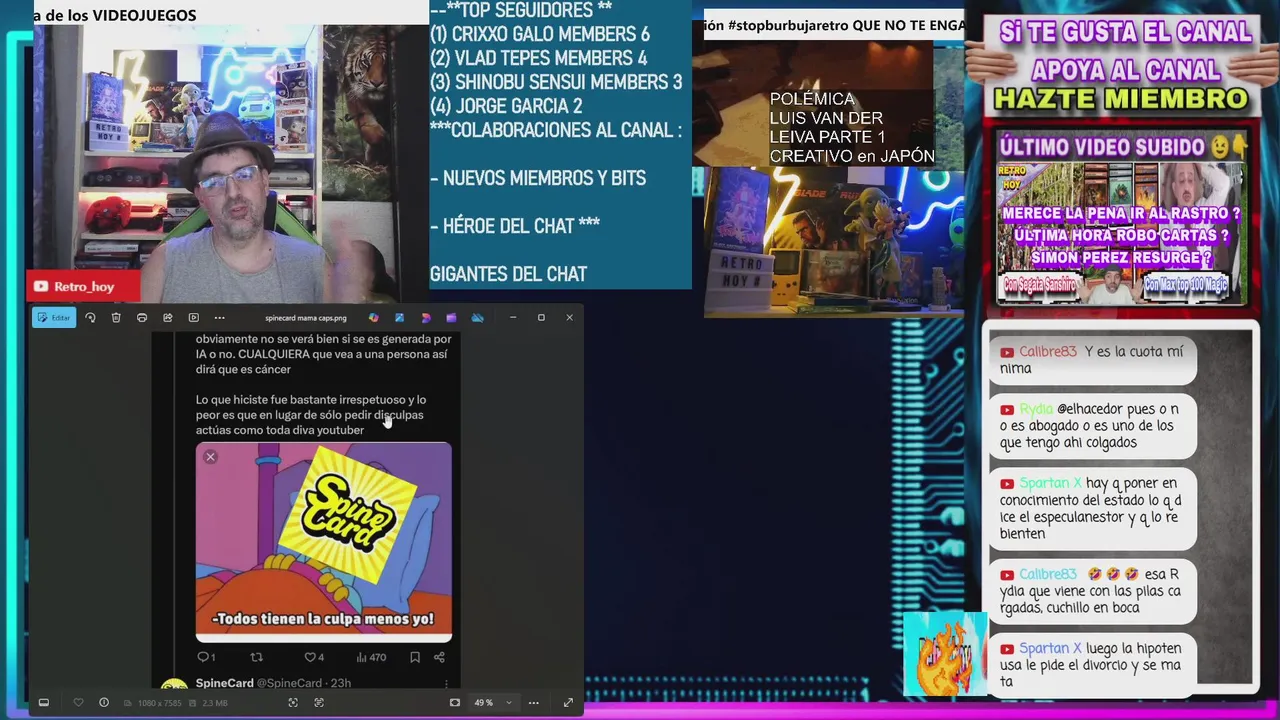The width and height of the screenshot is (1280, 720).
Task: Open the Designer blue icon in Photos
Action: point(399,318)
